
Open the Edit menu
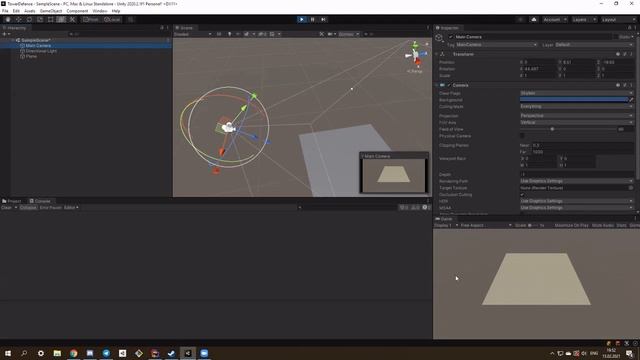(x=16, y=11)
